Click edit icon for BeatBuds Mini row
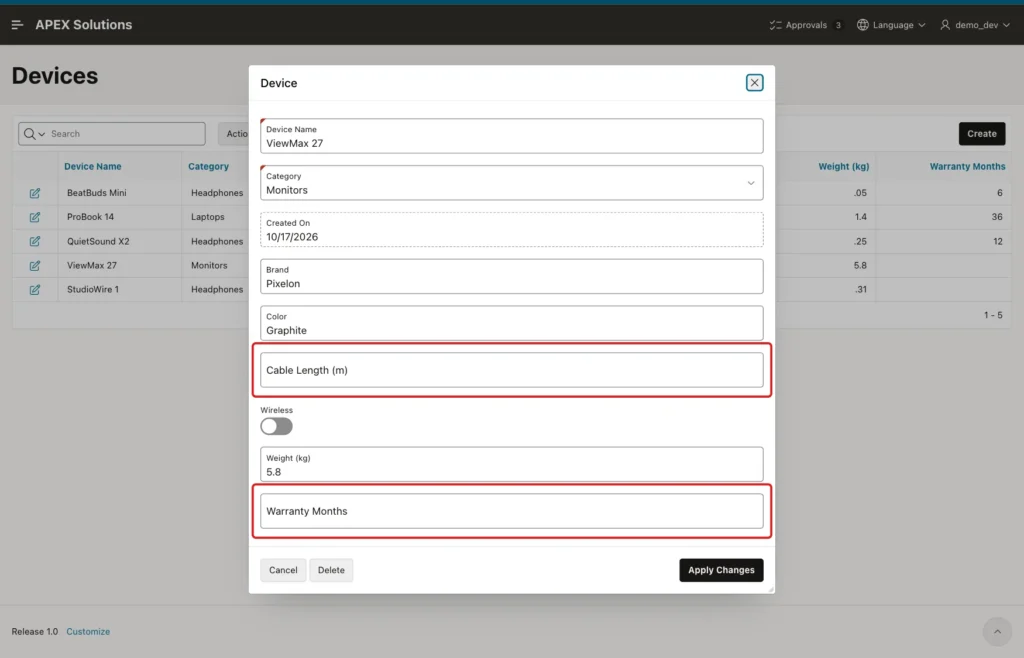1024x658 pixels. 35,193
